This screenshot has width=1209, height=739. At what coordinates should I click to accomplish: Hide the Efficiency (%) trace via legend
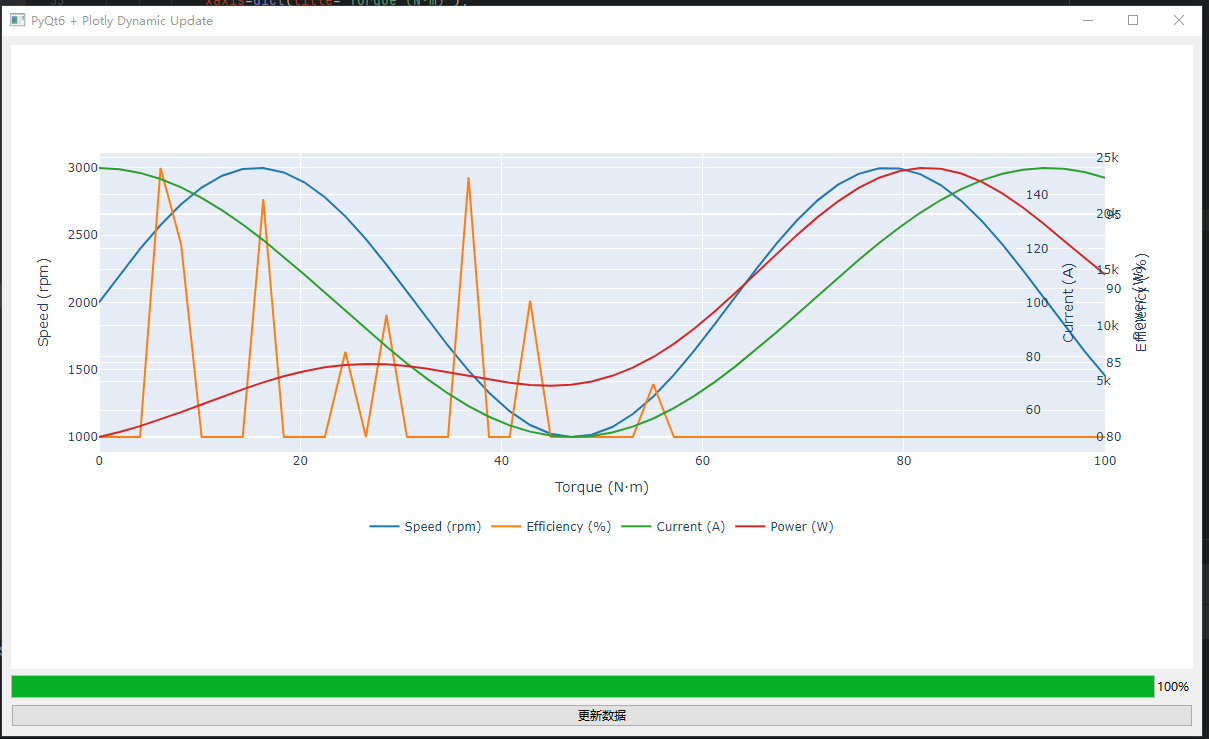pyautogui.click(x=567, y=527)
